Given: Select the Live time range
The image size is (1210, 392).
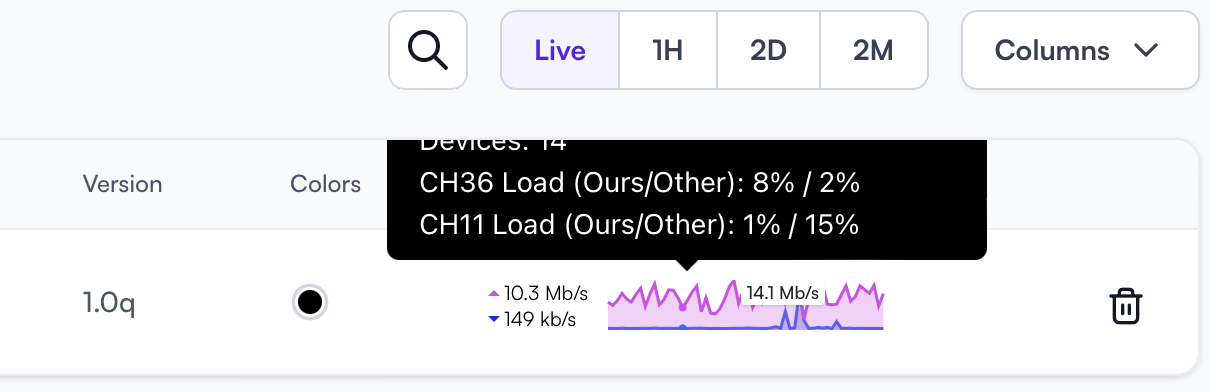Looking at the screenshot, I should (560, 50).
